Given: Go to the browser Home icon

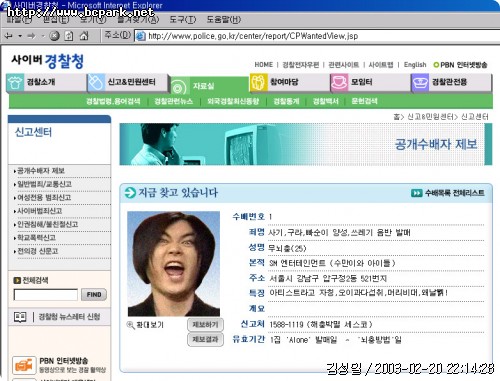Looking at the screenshot, I should point(84,36).
